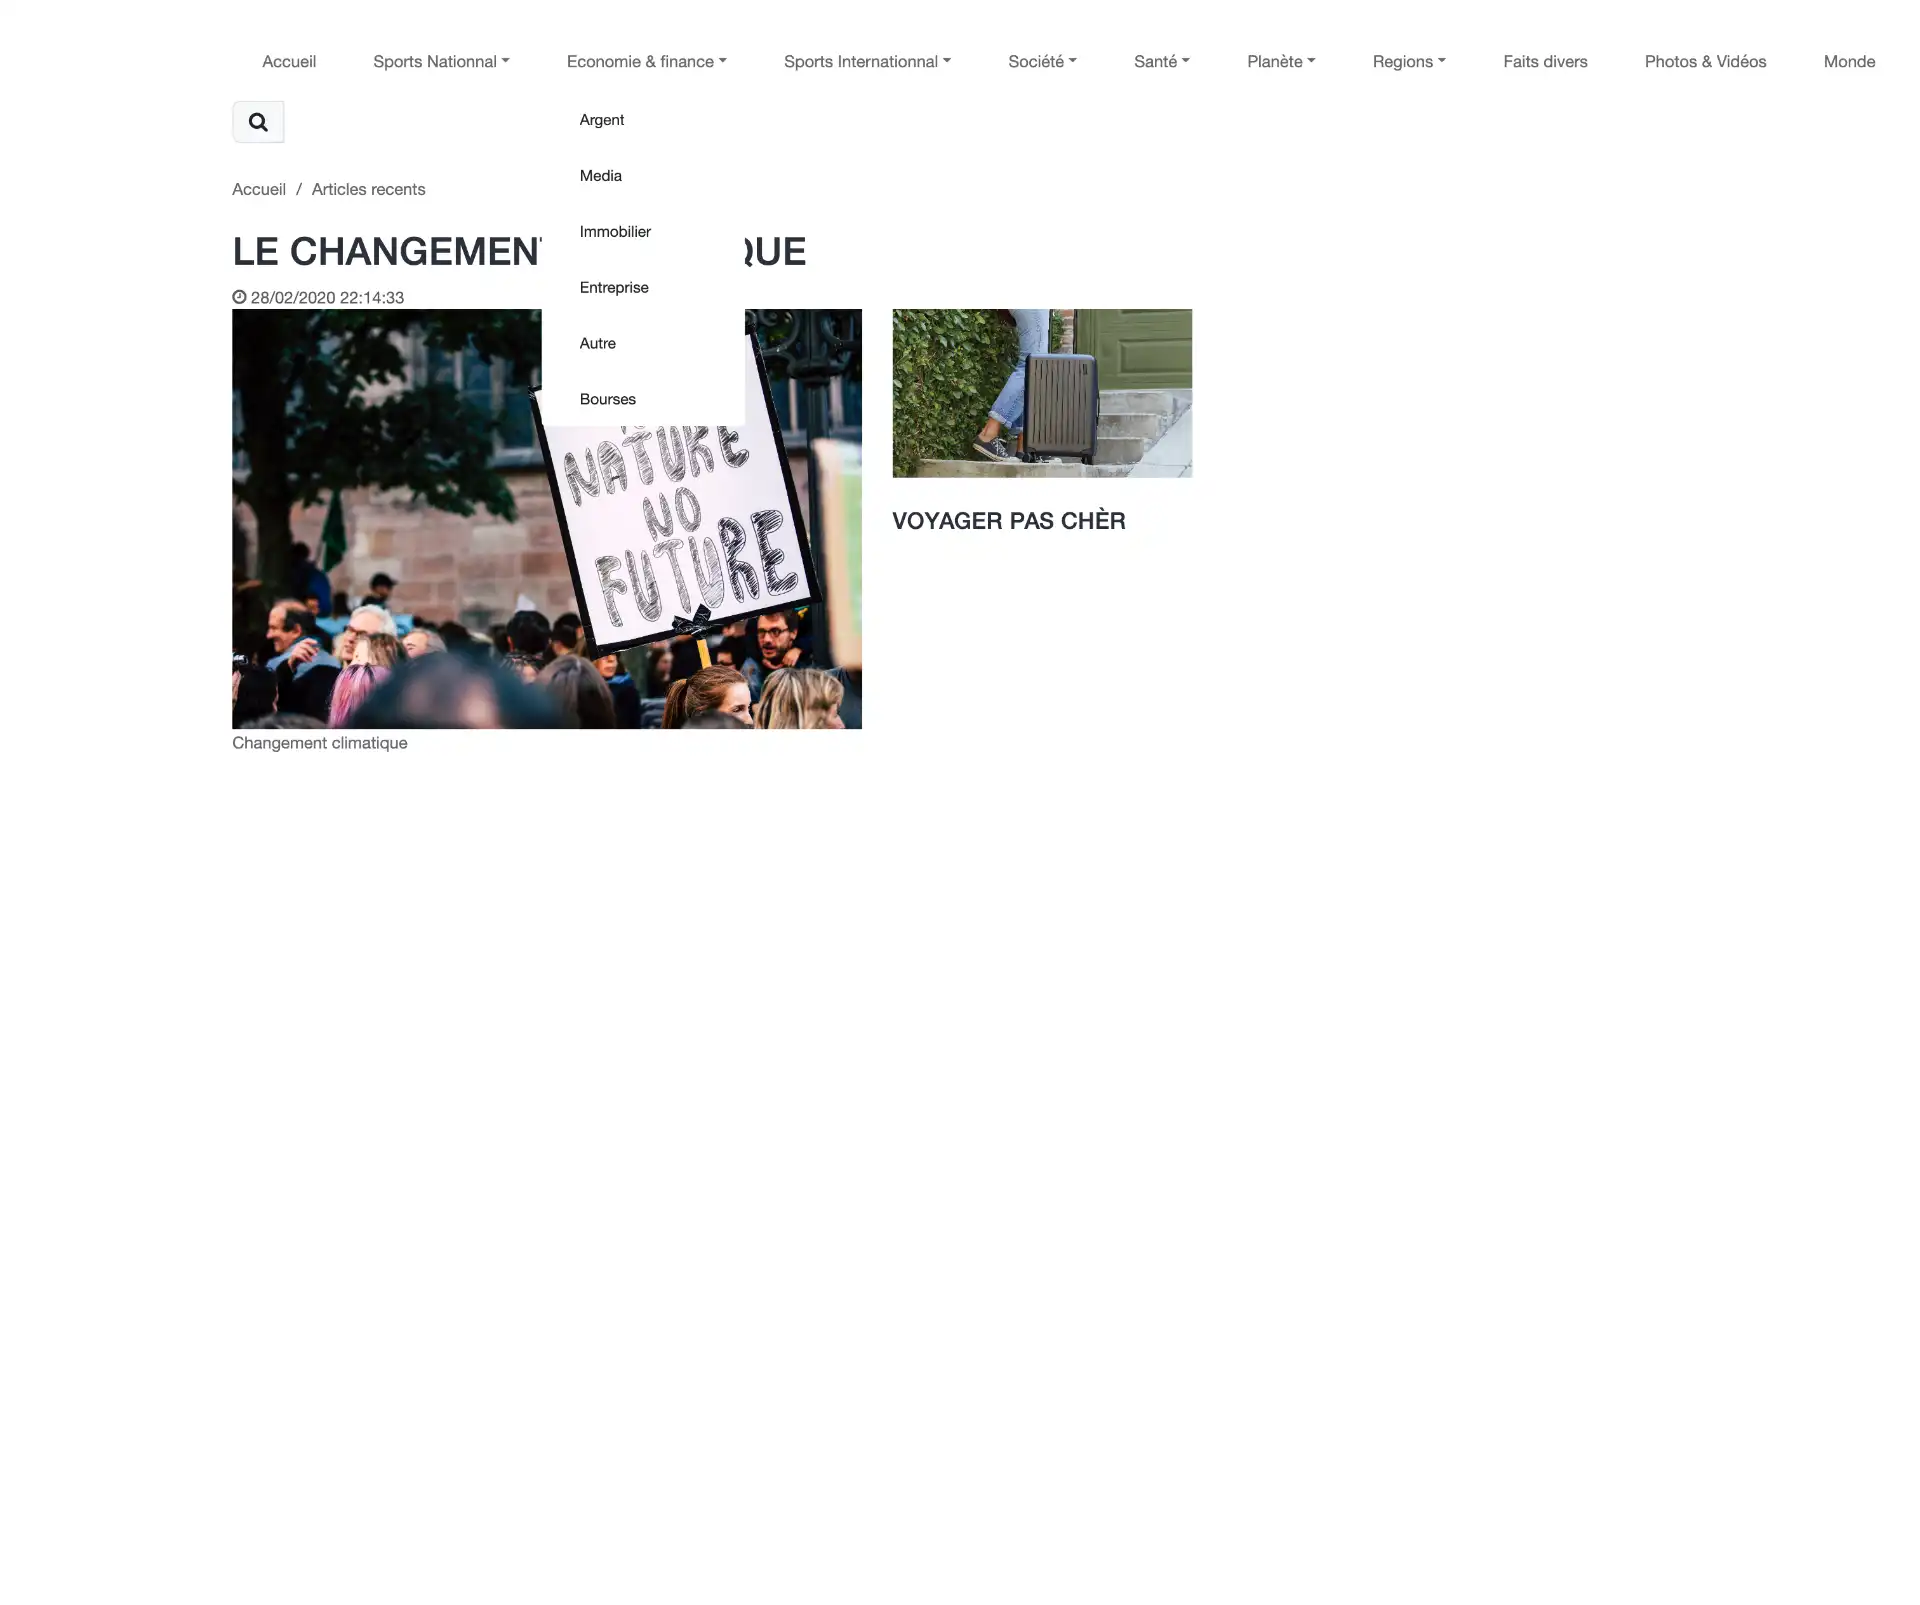1920x1605 pixels.
Task: Open the Faits divers section
Action: pyautogui.click(x=1545, y=61)
